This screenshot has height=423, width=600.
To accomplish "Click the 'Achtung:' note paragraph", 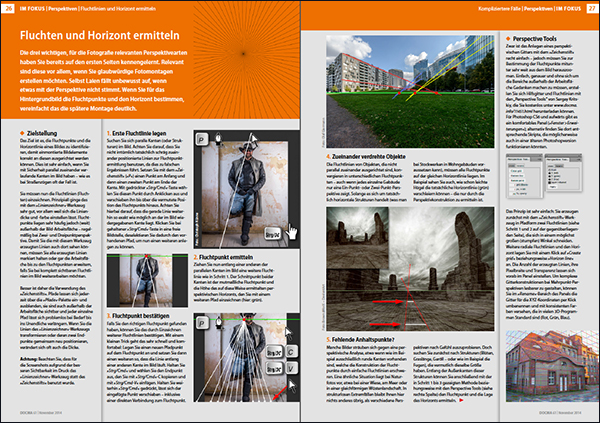I will [x=53, y=371].
